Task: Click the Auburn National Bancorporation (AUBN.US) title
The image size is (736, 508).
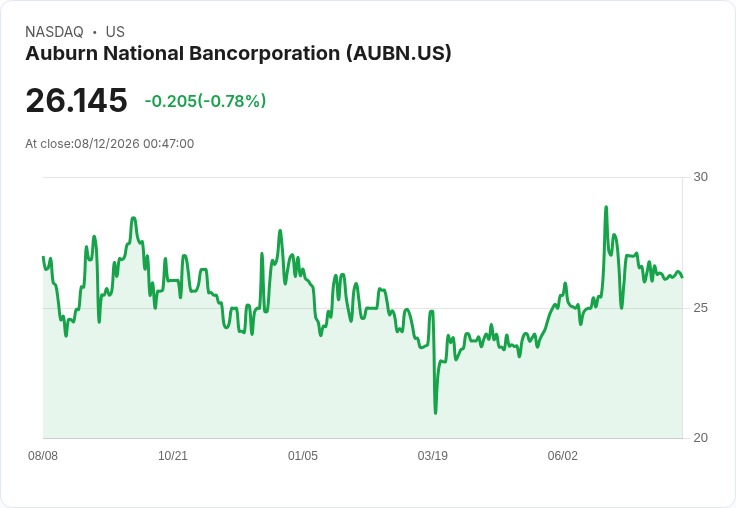Action: point(238,53)
